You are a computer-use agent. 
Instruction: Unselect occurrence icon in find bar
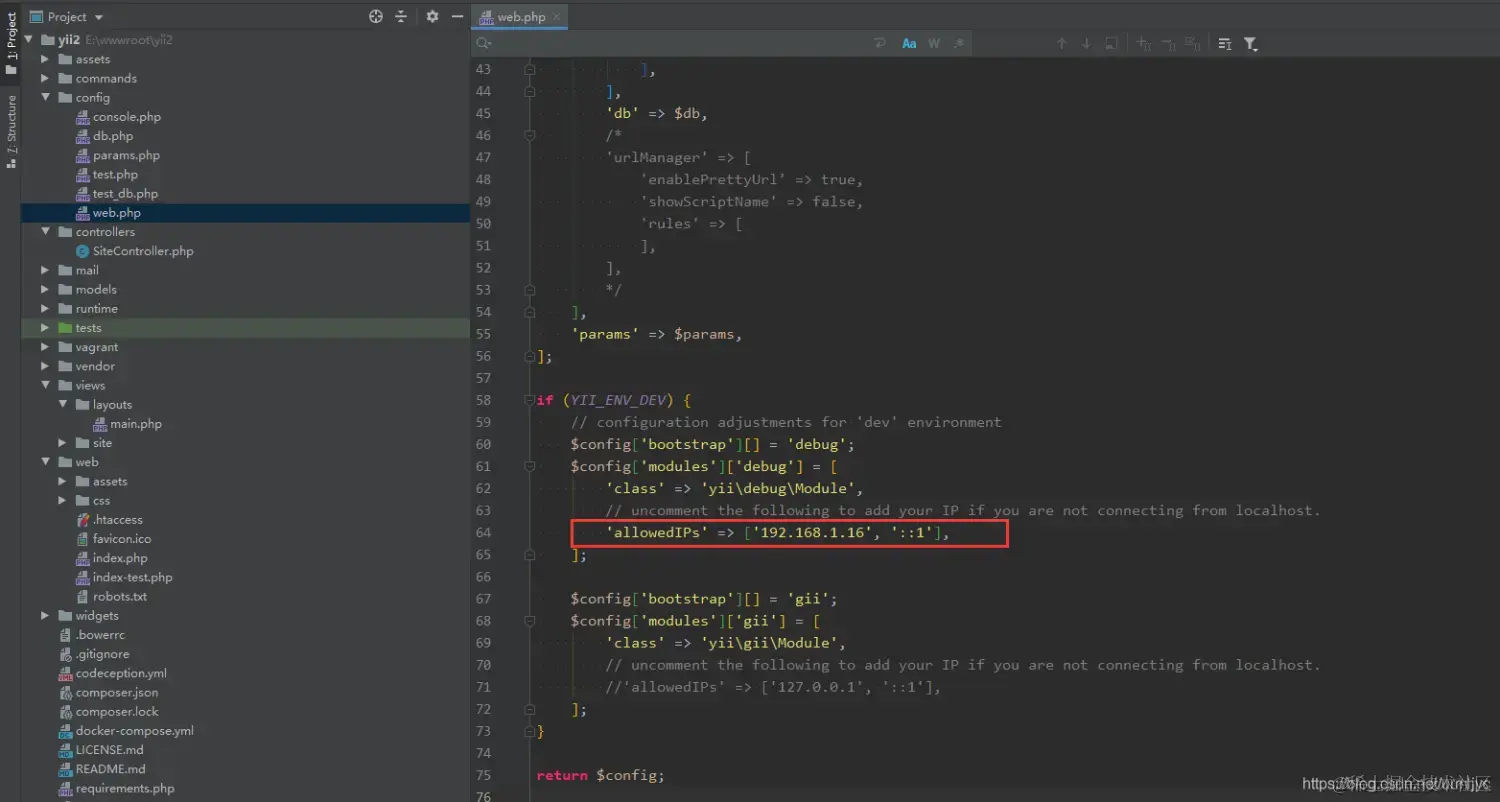point(1168,43)
